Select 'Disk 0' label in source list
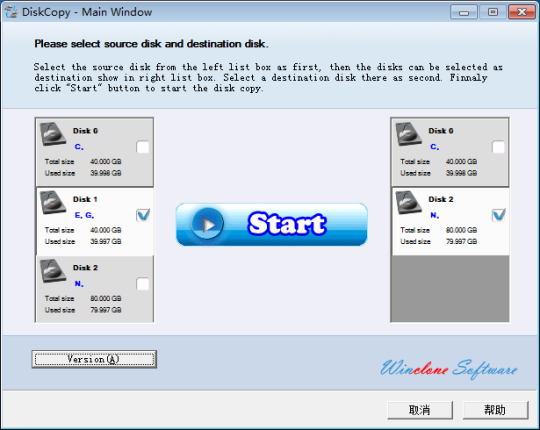 click(85, 131)
